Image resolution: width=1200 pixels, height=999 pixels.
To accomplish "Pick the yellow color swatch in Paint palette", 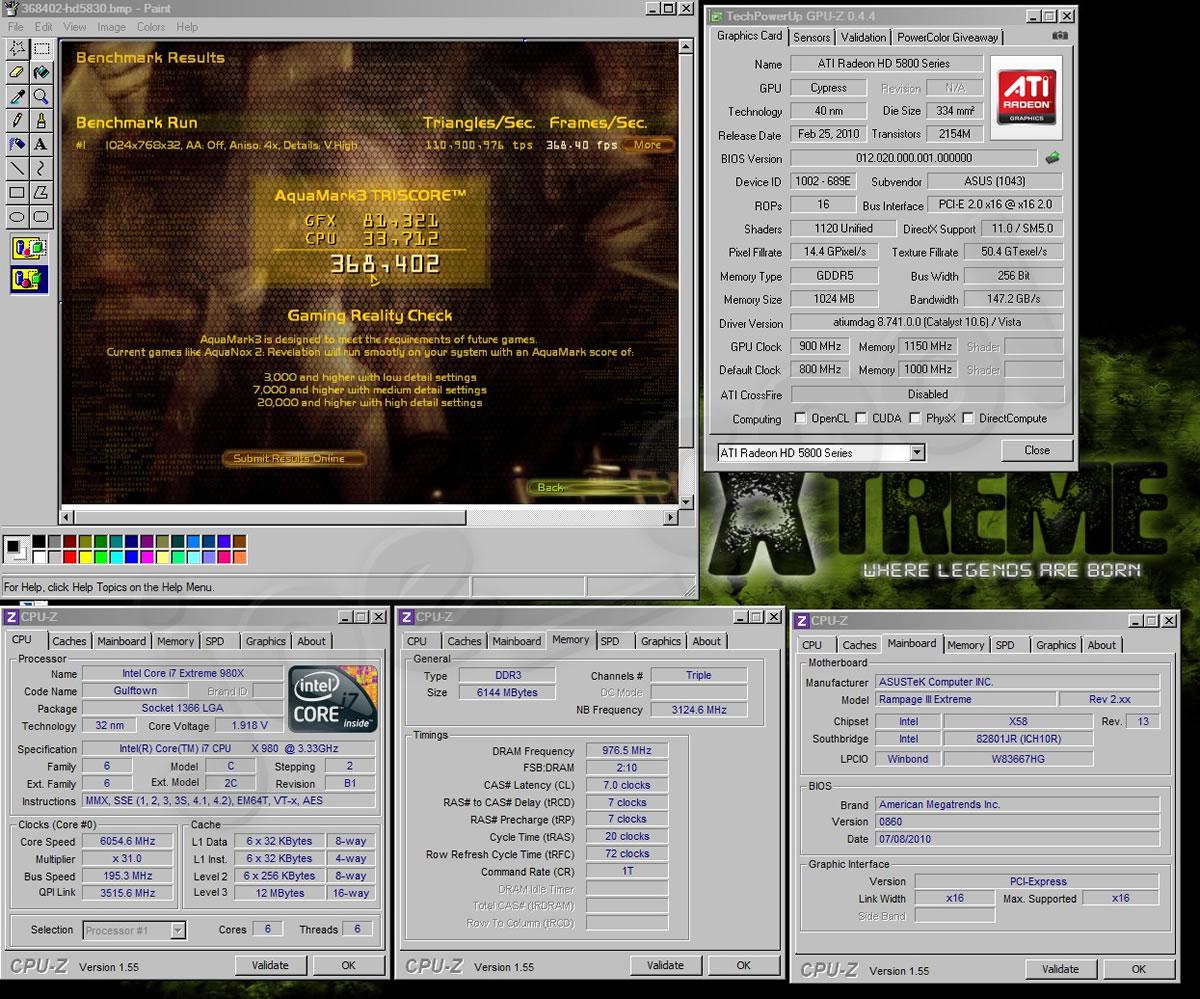I will tap(86, 556).
